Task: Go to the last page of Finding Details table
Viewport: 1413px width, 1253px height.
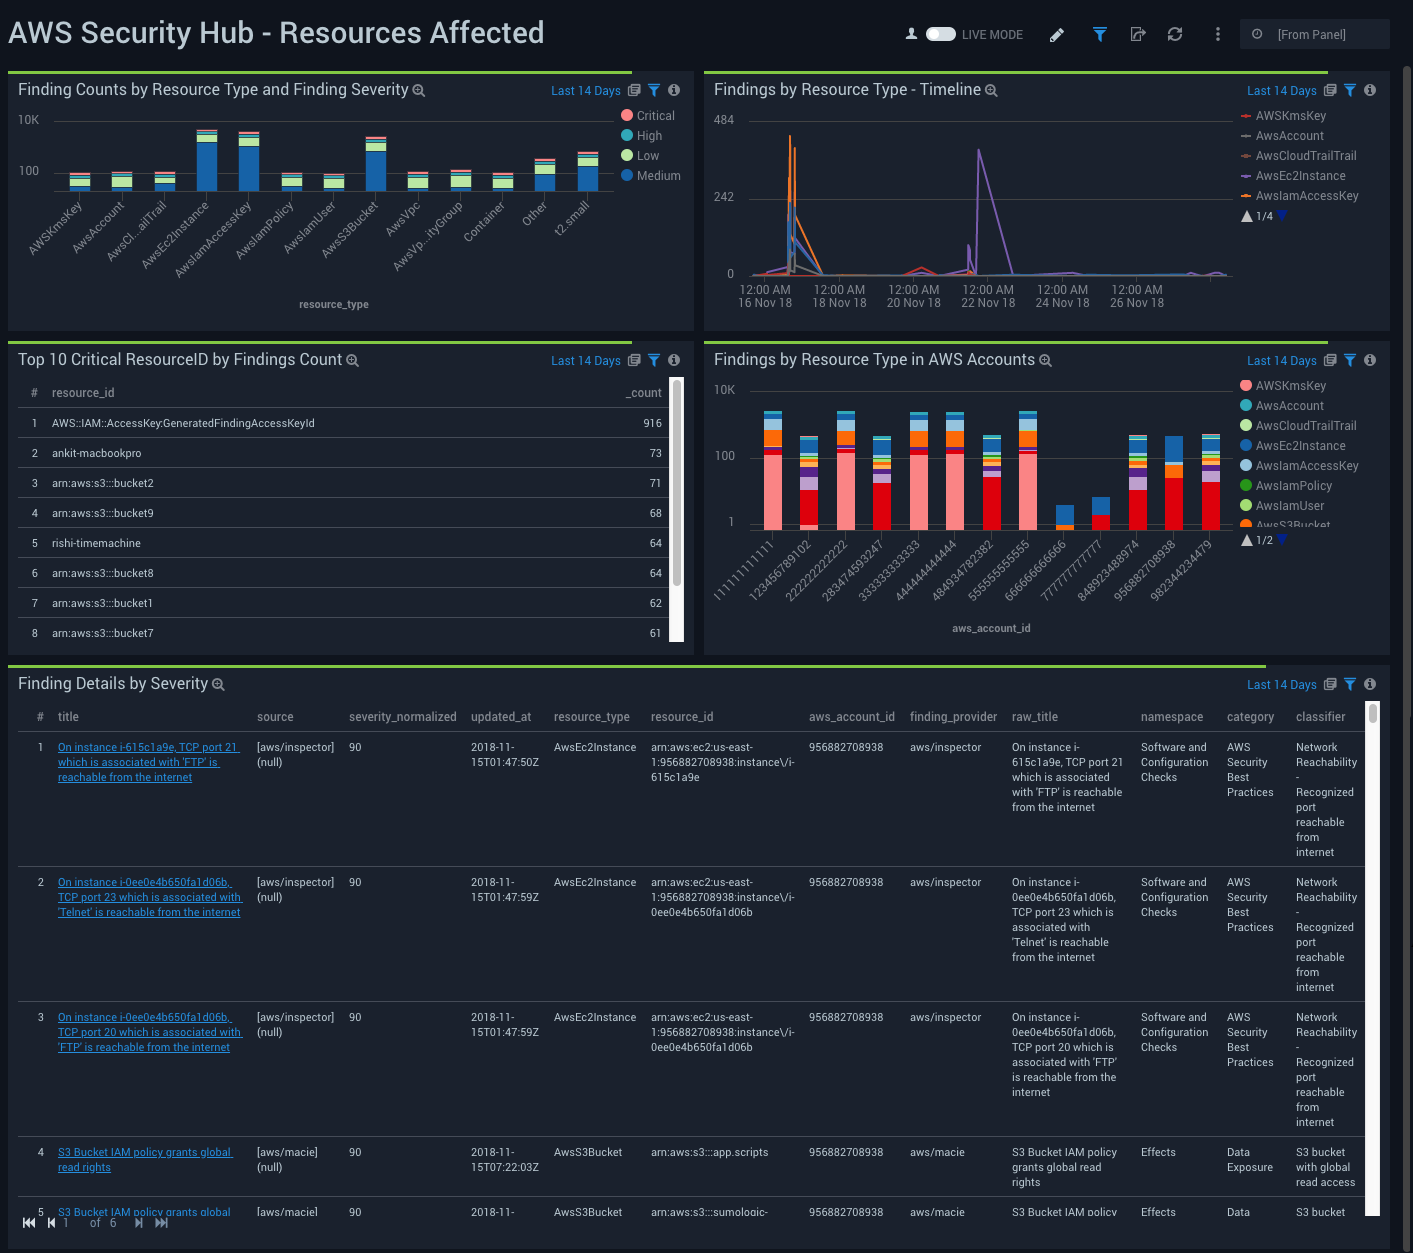Action: 161,1222
